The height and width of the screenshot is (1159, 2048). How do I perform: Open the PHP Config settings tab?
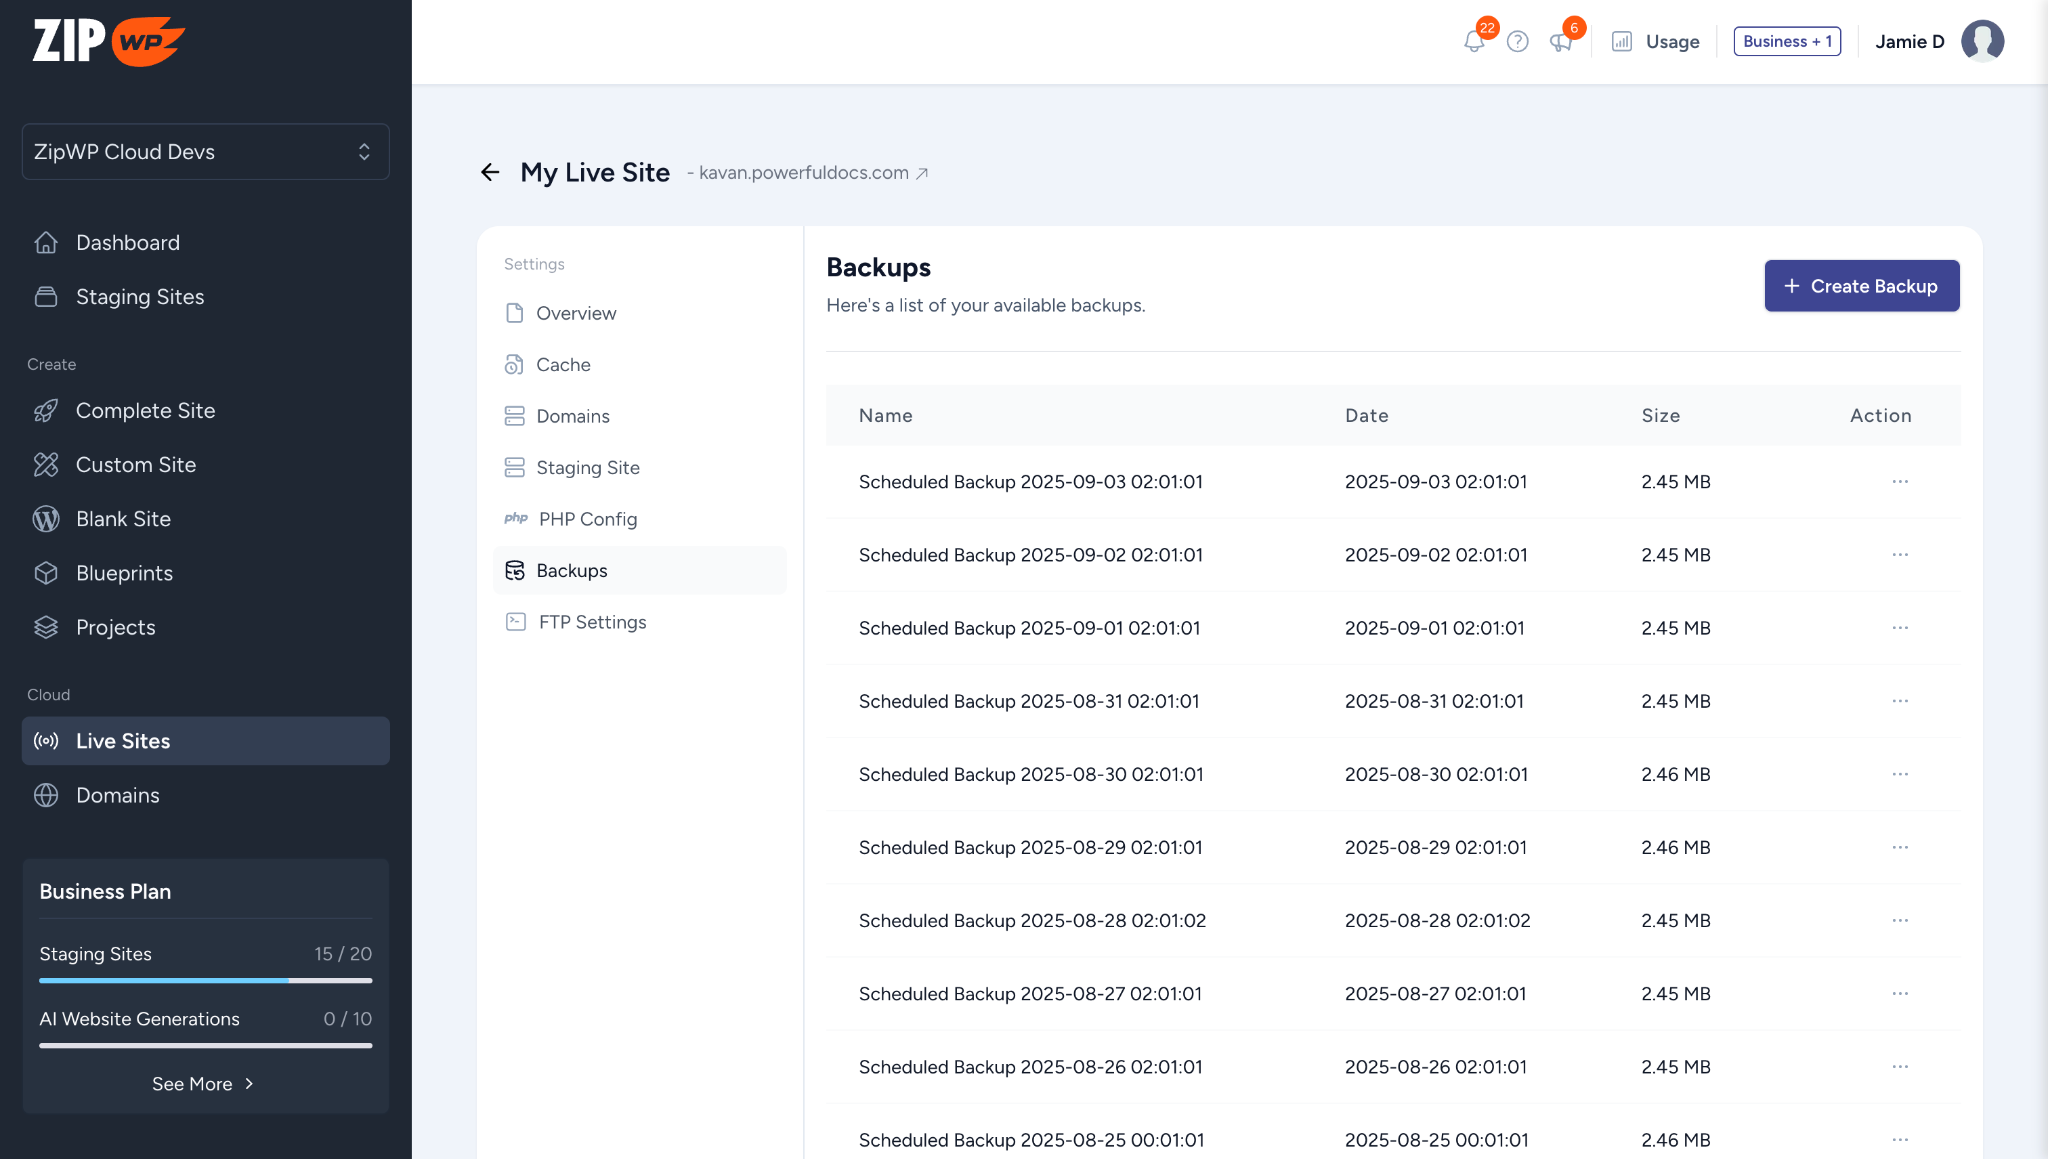587,519
